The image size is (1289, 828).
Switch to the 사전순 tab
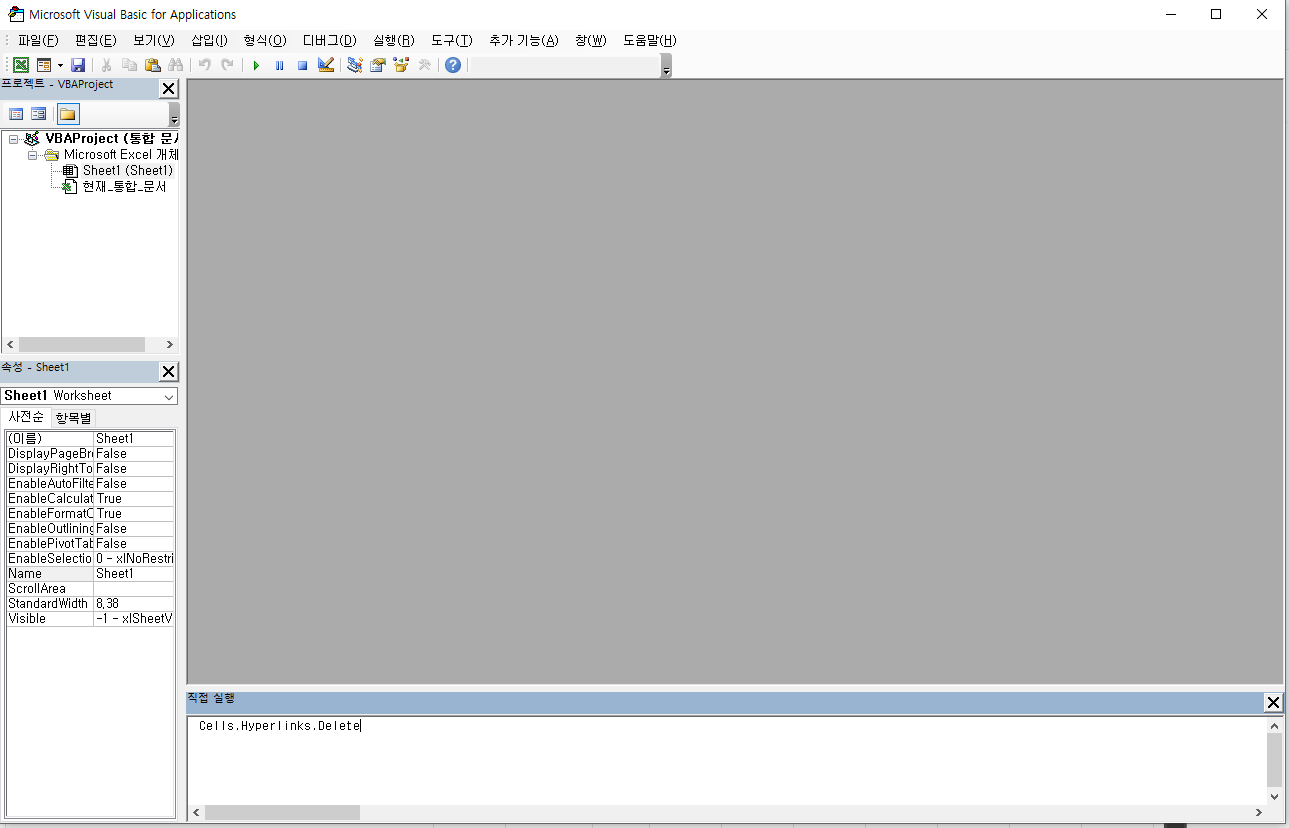(x=26, y=417)
